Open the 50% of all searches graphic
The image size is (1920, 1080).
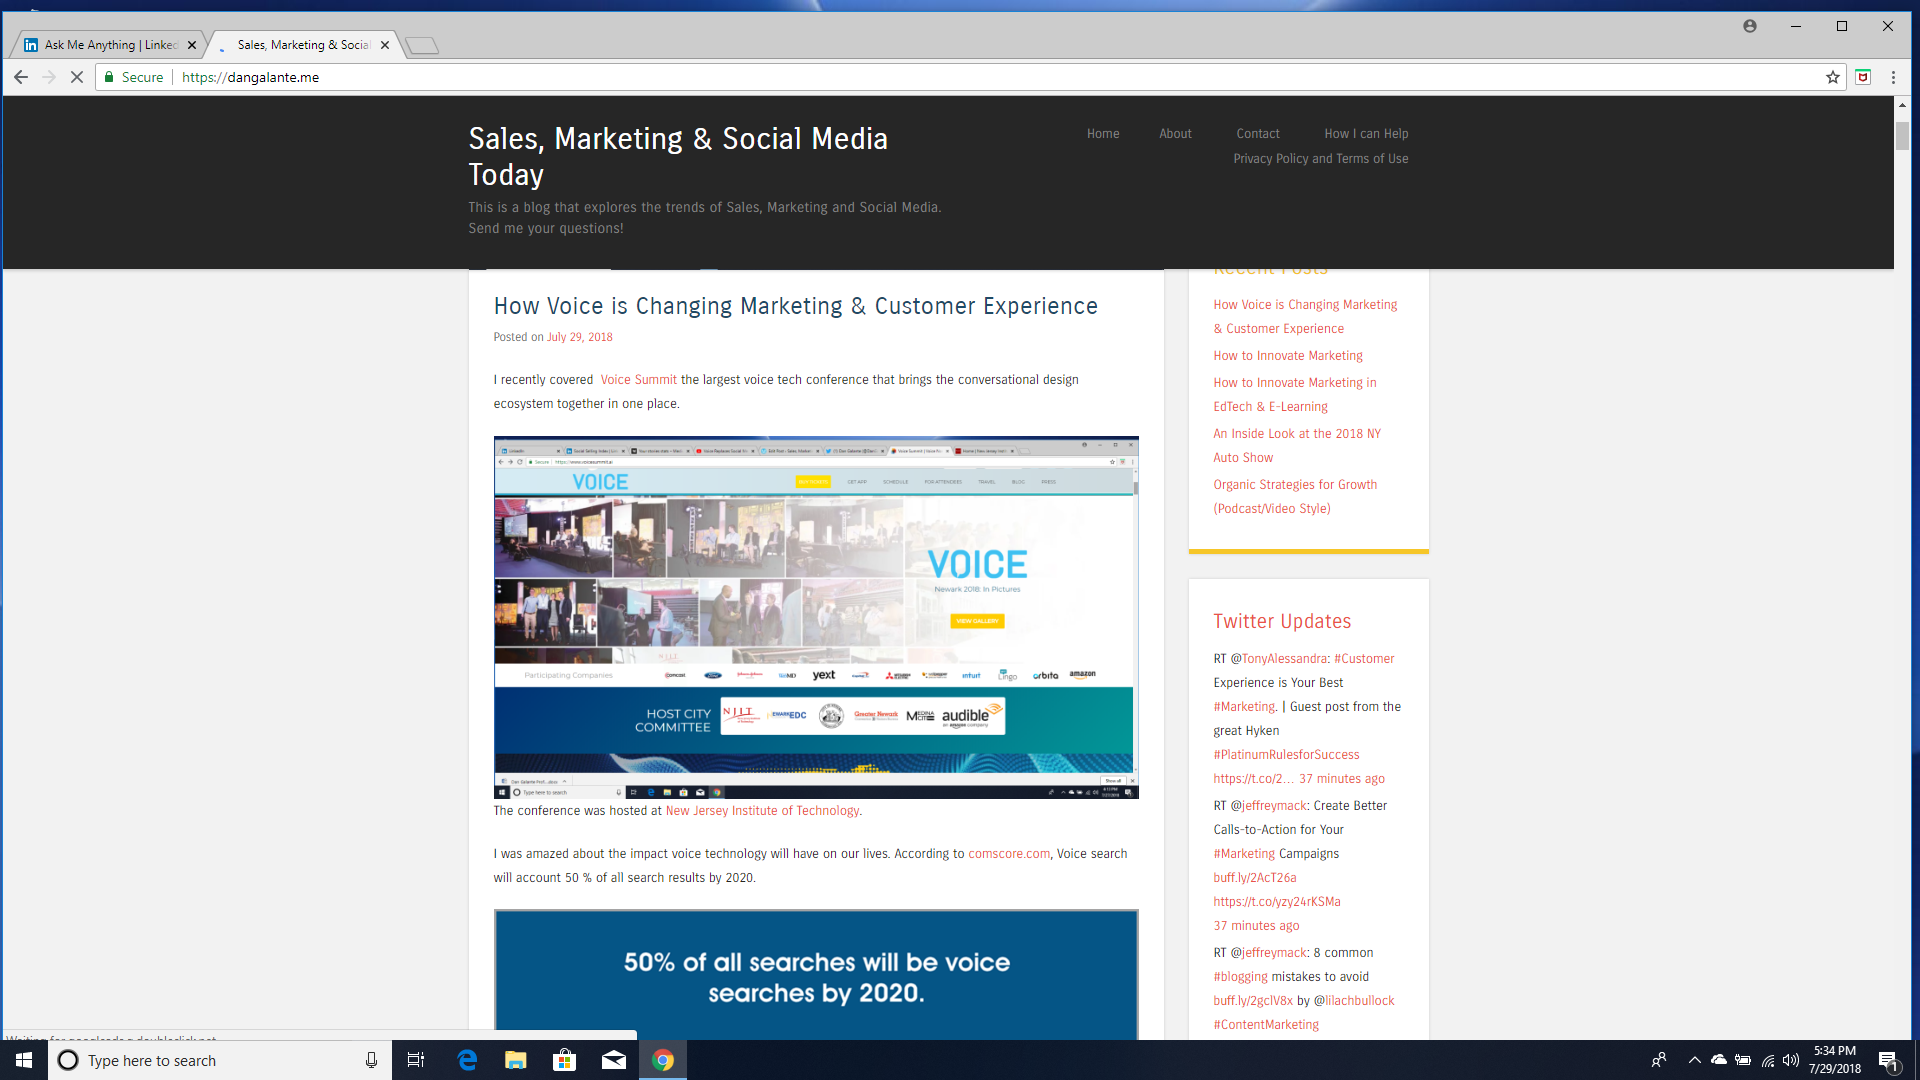[x=816, y=975]
